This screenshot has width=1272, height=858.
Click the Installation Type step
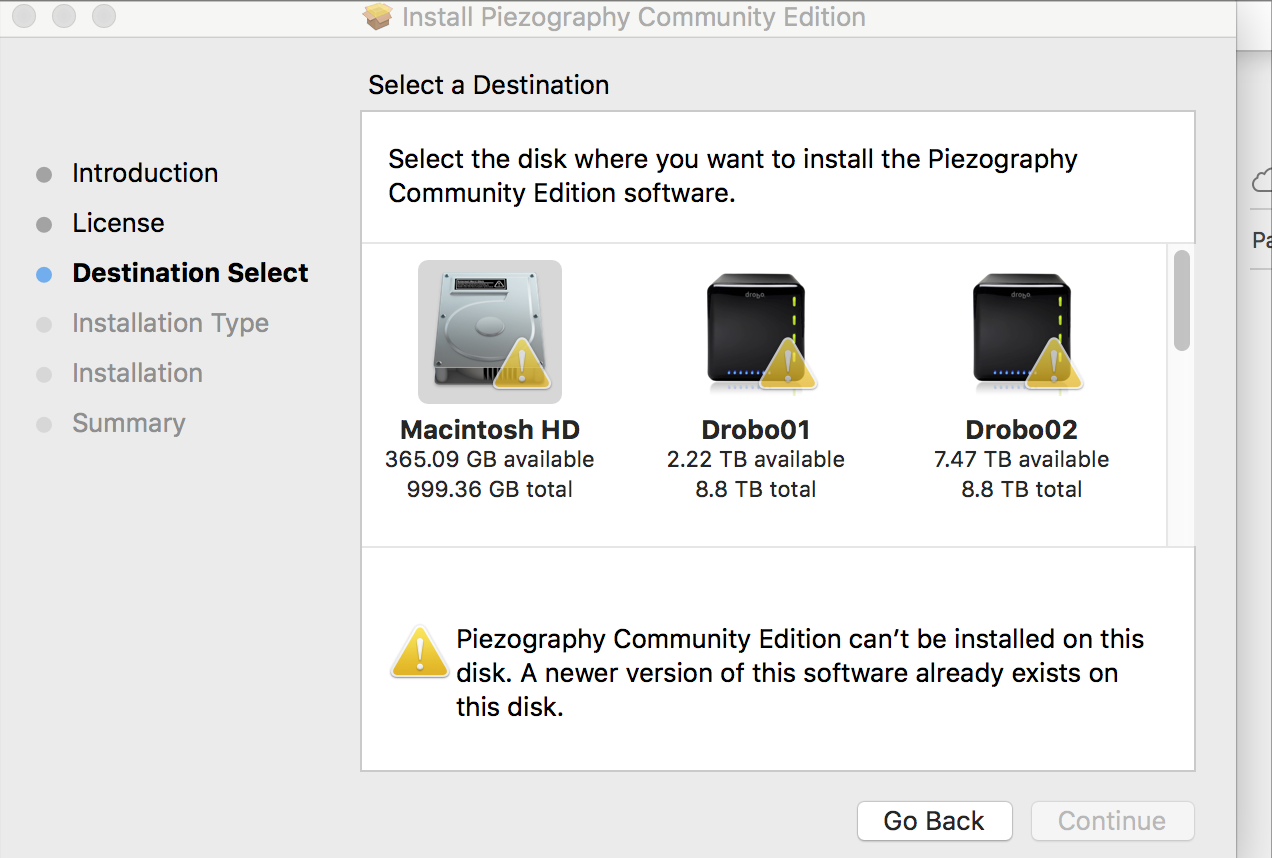click(x=170, y=323)
